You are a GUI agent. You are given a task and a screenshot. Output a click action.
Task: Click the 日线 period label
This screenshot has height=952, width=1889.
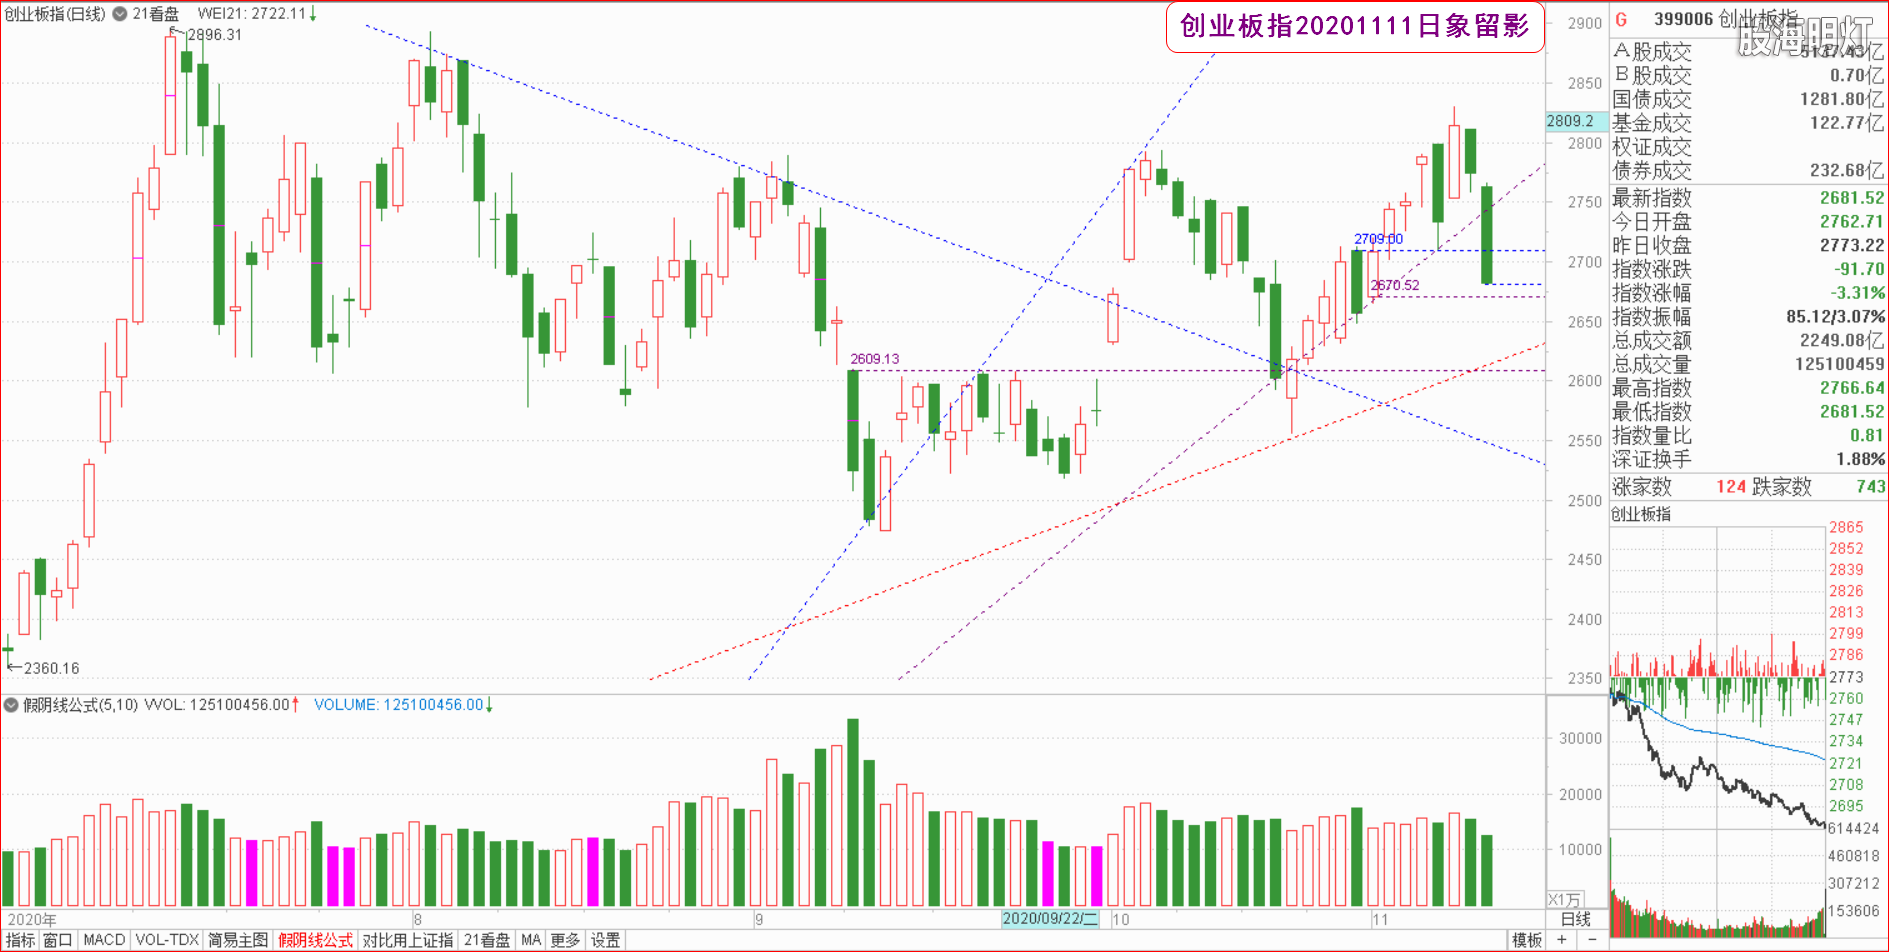pyautogui.click(x=1576, y=919)
